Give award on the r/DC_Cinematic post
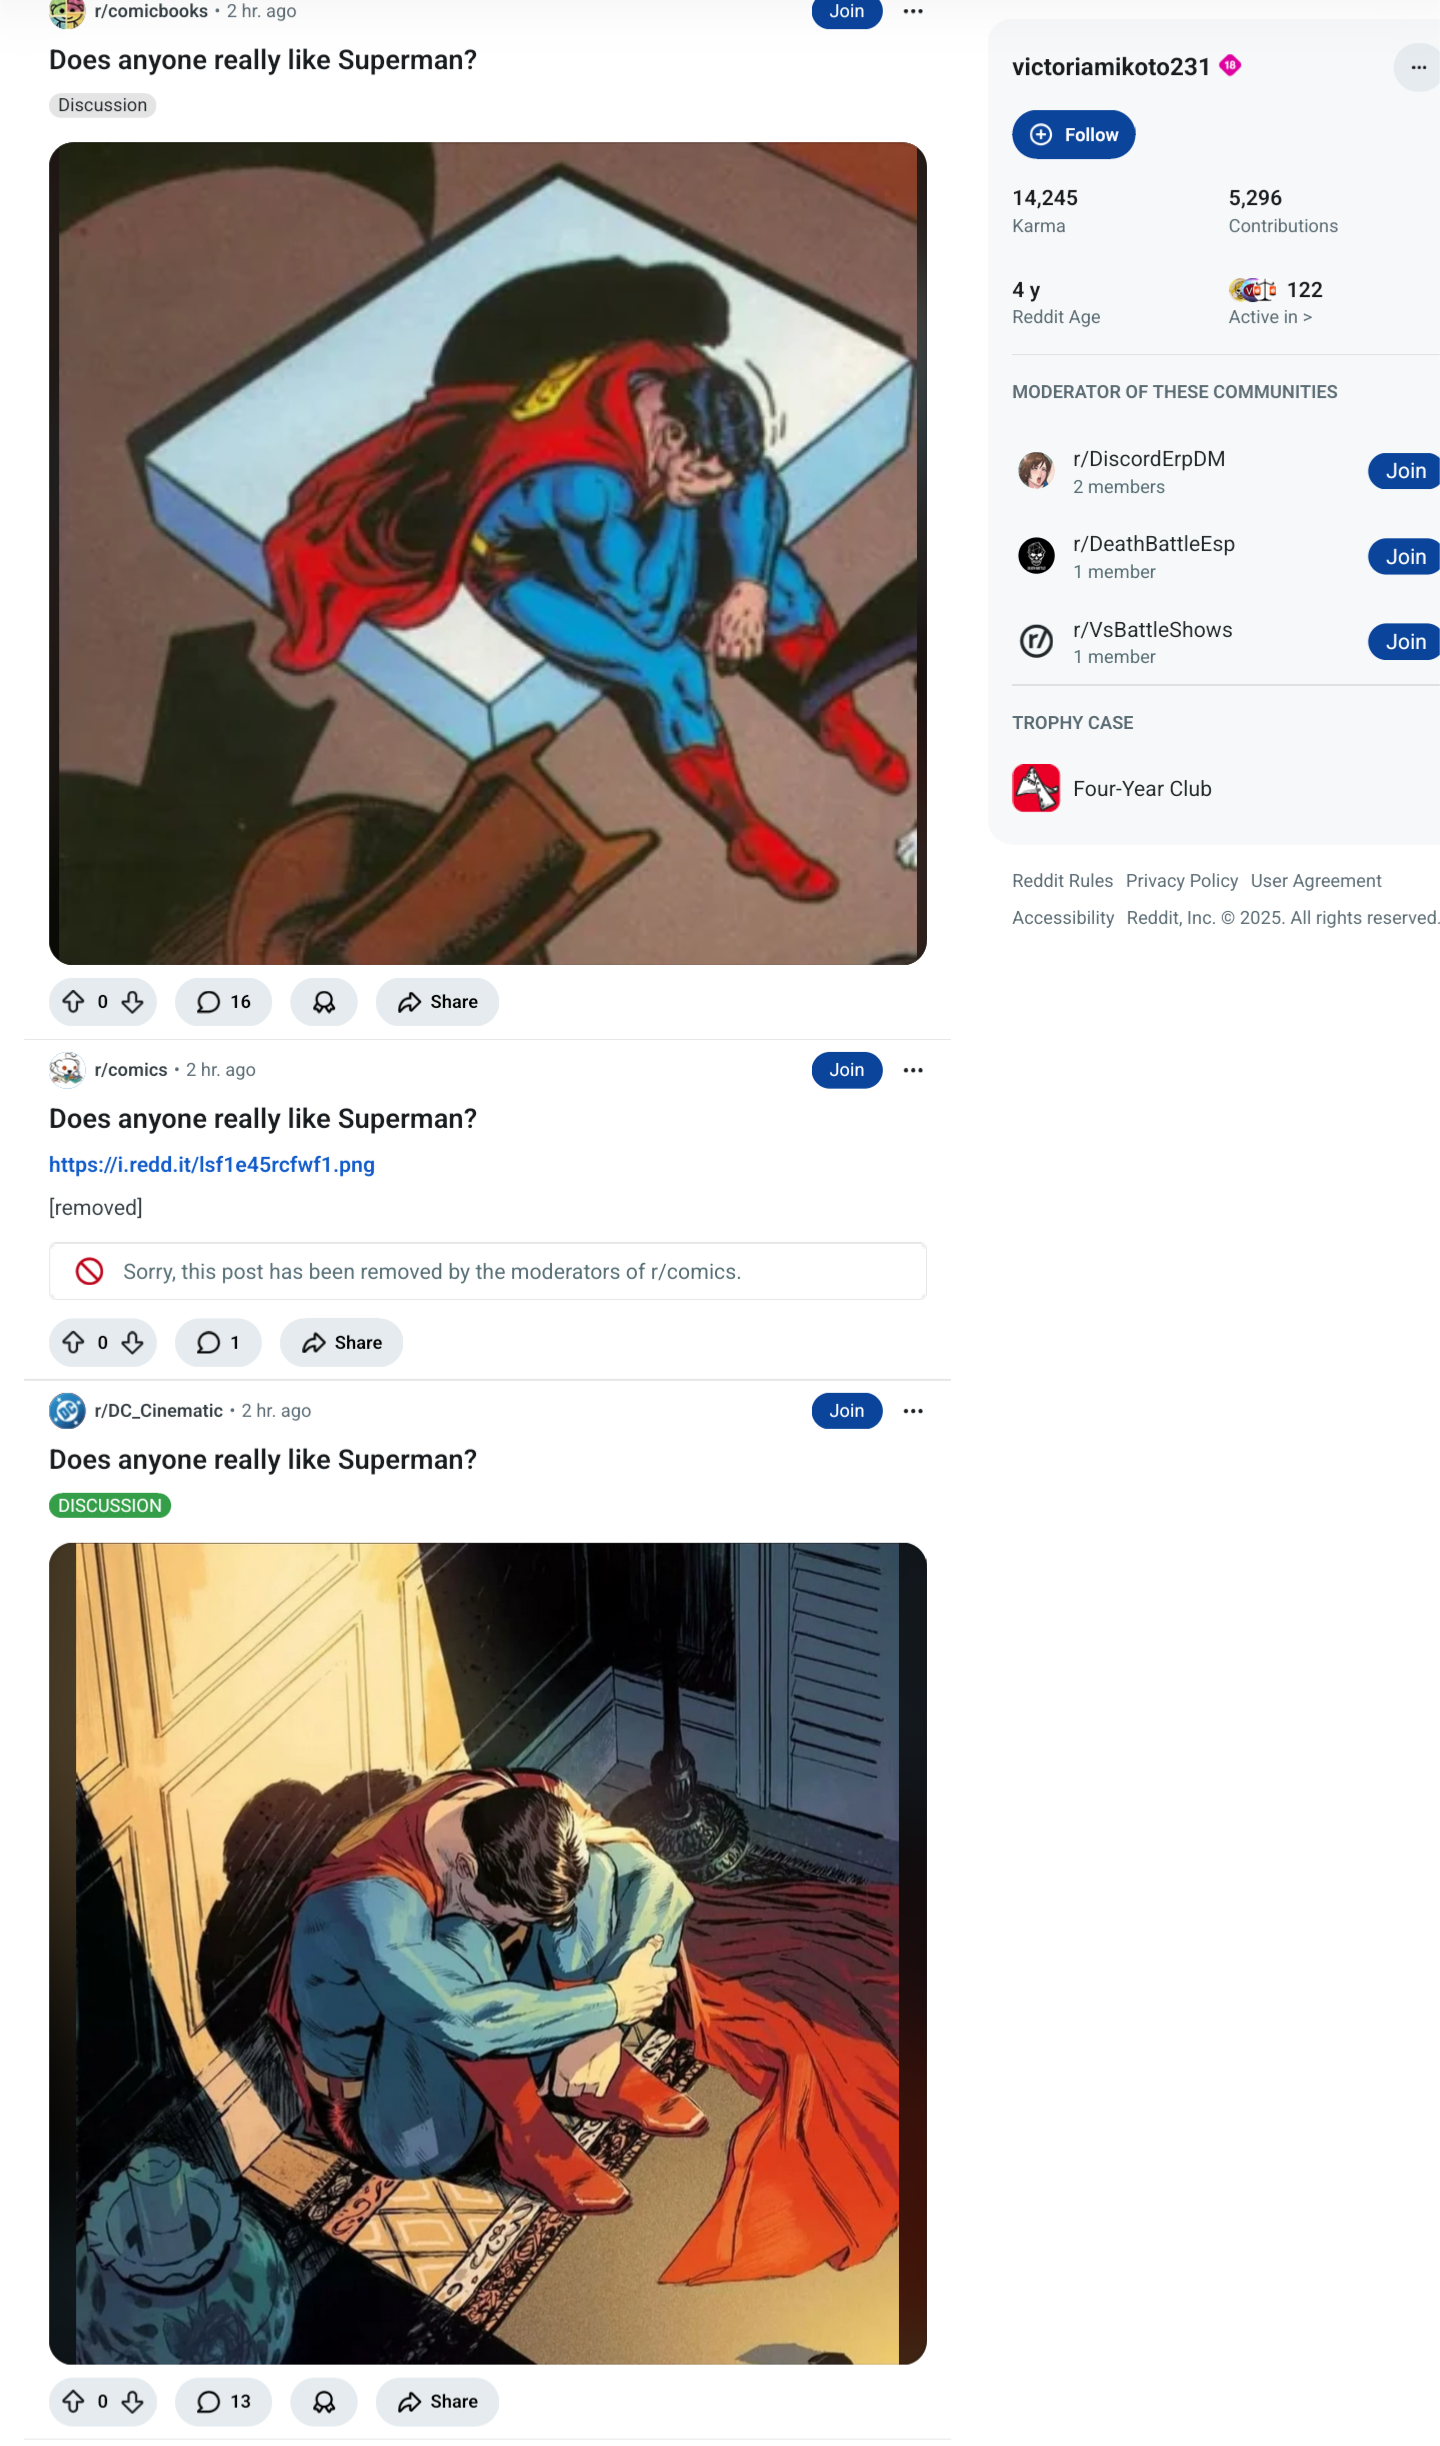The image size is (1440, 2446). click(x=324, y=2402)
